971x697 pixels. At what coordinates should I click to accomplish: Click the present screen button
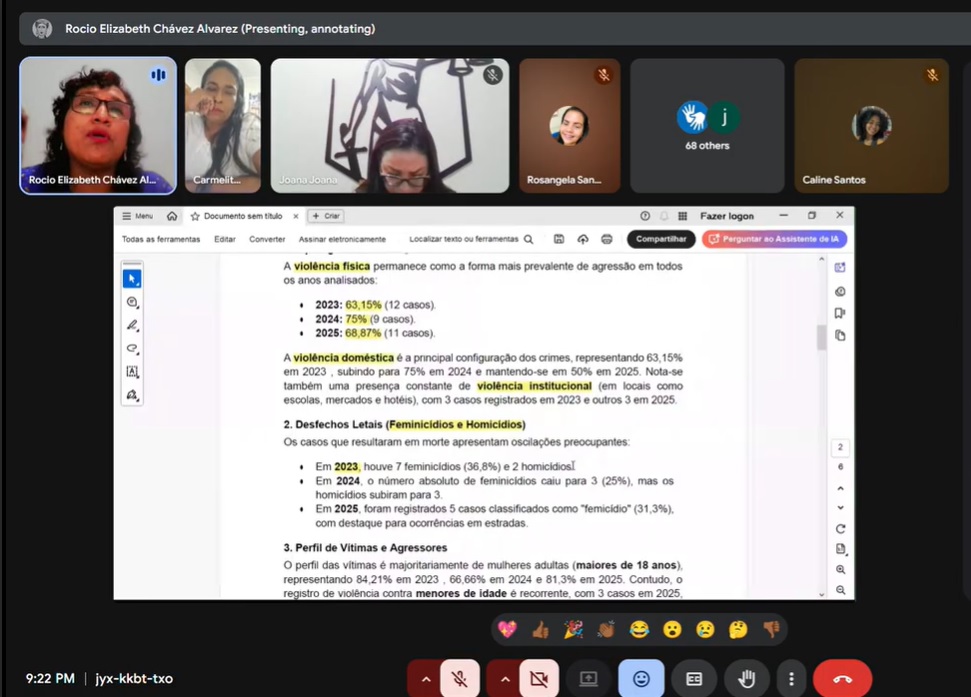[x=588, y=679]
